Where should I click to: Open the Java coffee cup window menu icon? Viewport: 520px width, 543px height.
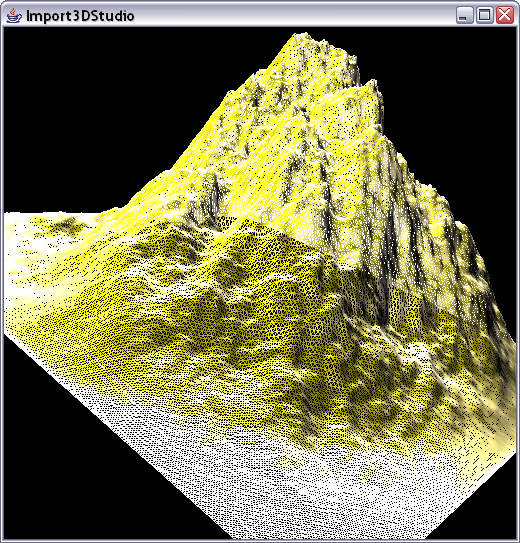(14, 16)
